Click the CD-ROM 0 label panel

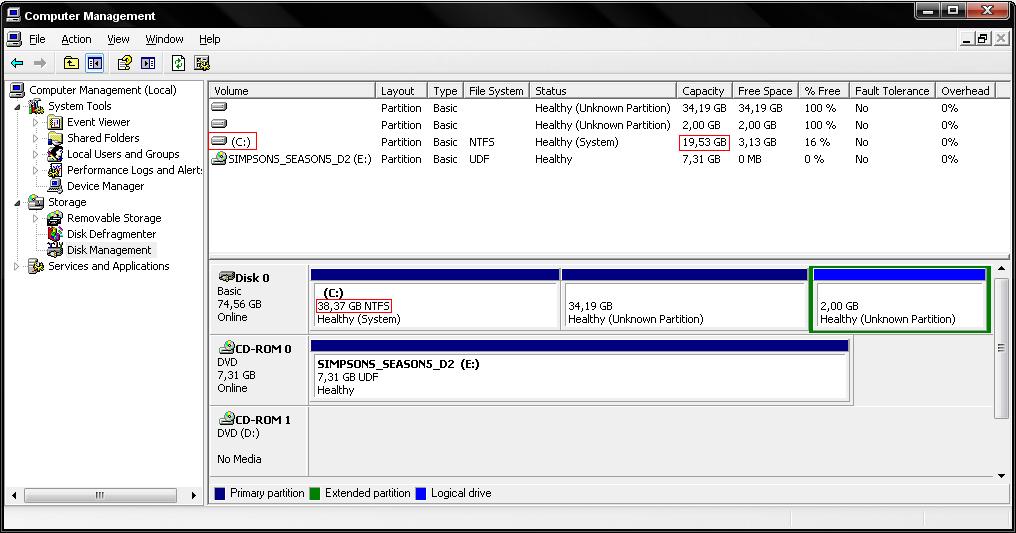[x=259, y=369]
